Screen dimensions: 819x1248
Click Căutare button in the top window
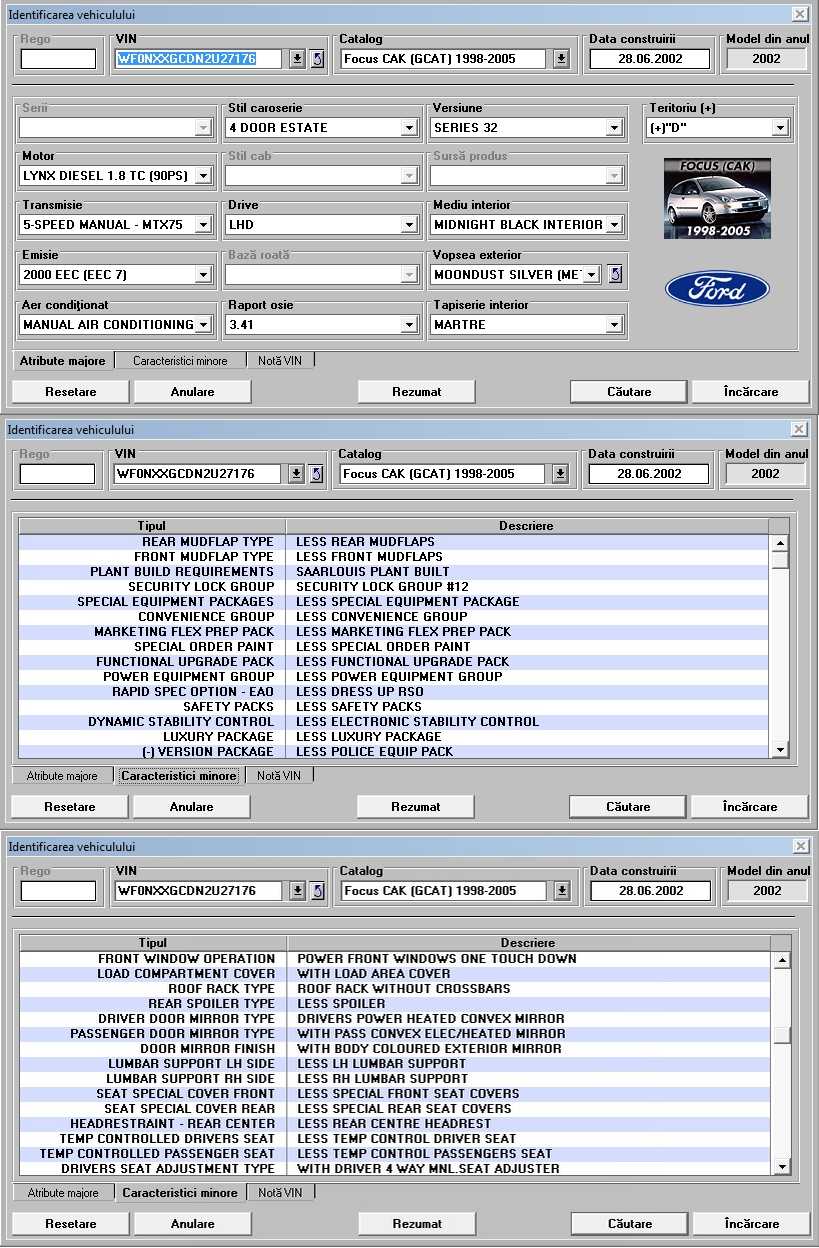click(629, 392)
